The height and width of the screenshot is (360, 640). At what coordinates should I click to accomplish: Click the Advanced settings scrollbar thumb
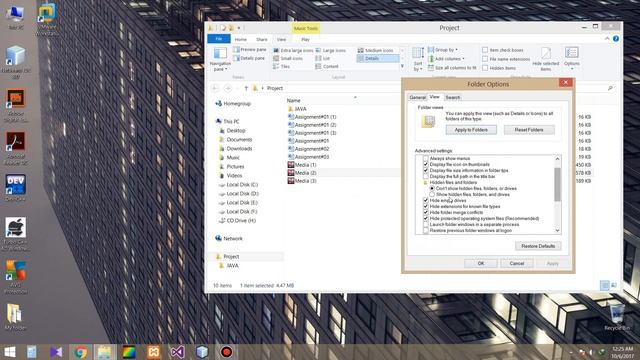click(x=558, y=184)
